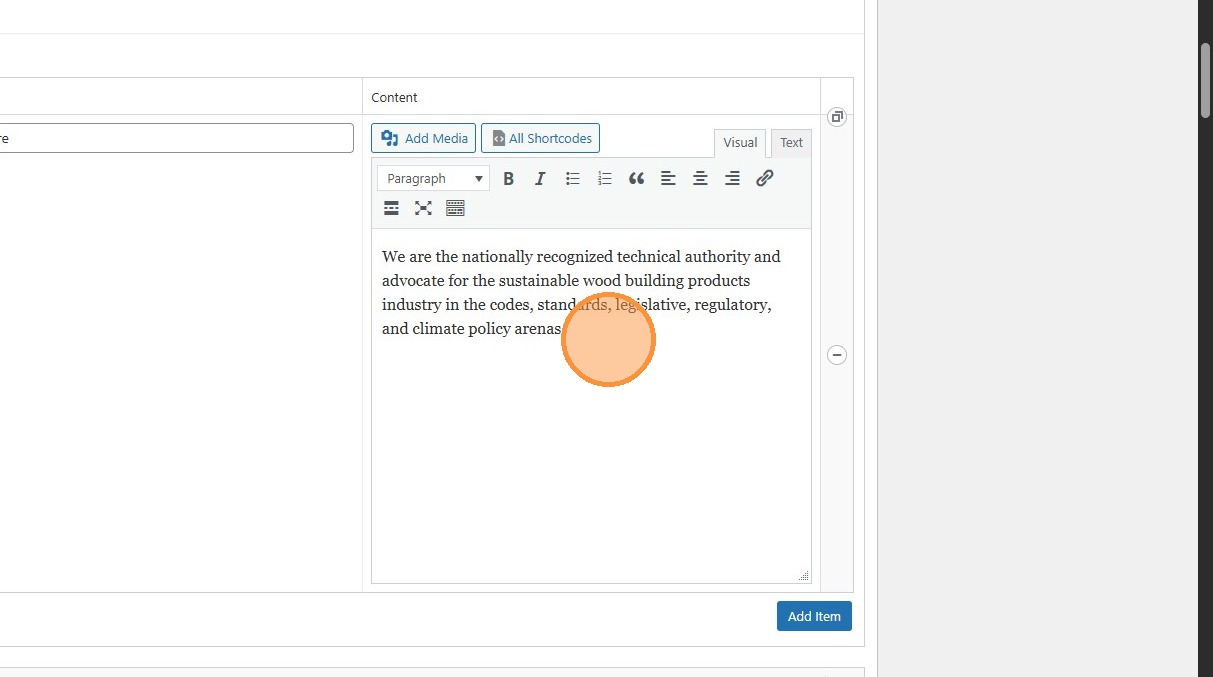Open the All Shortcodes button

(x=540, y=138)
